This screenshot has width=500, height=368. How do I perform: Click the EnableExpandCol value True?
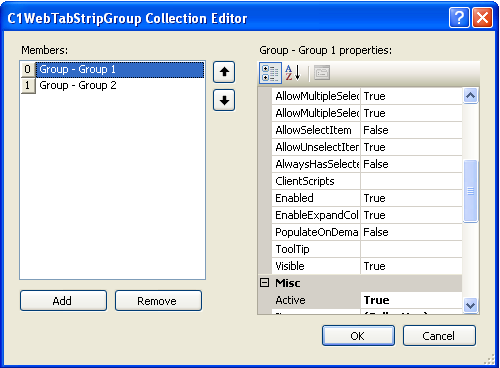[x=411, y=215]
